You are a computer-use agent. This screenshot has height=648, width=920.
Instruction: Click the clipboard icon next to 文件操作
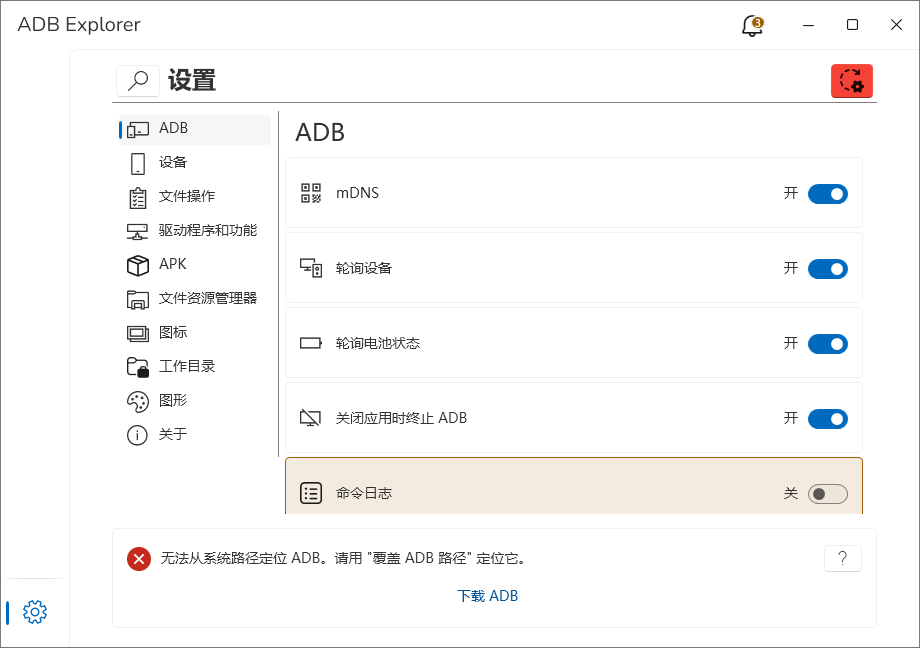[x=138, y=198]
